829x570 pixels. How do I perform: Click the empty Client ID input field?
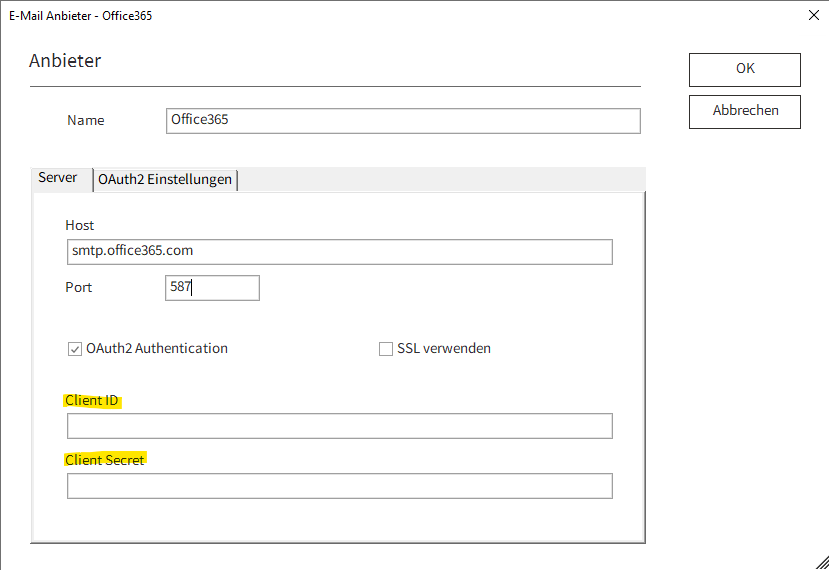339,426
